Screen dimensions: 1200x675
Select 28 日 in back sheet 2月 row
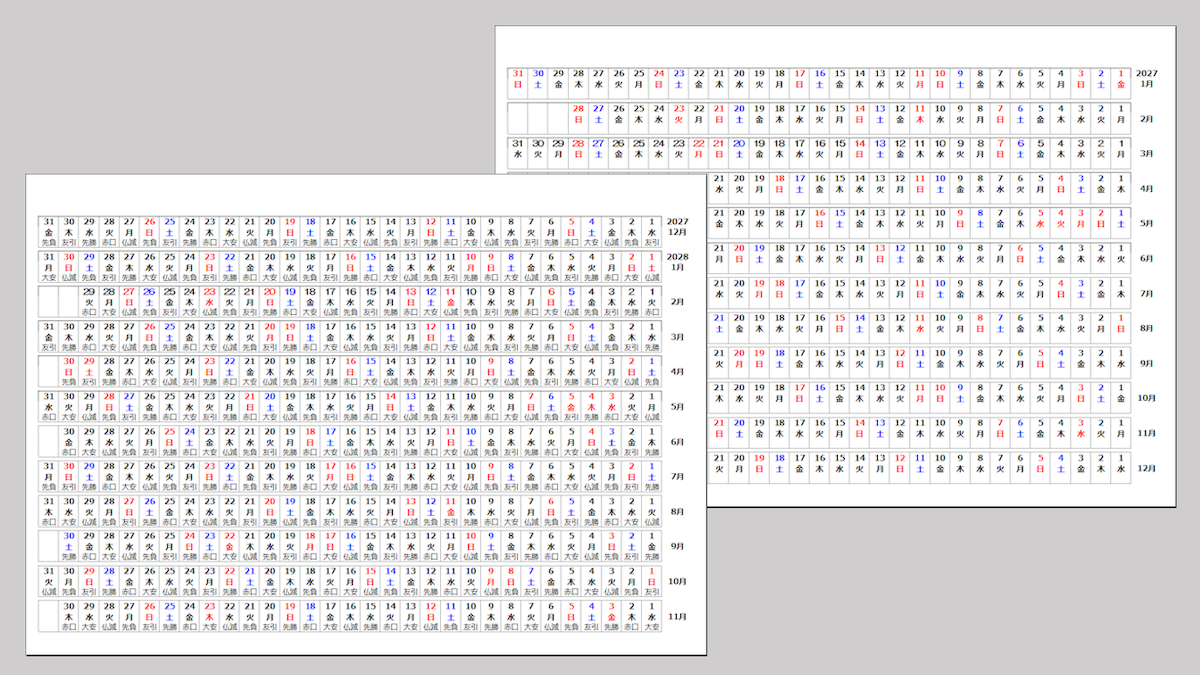[578, 114]
